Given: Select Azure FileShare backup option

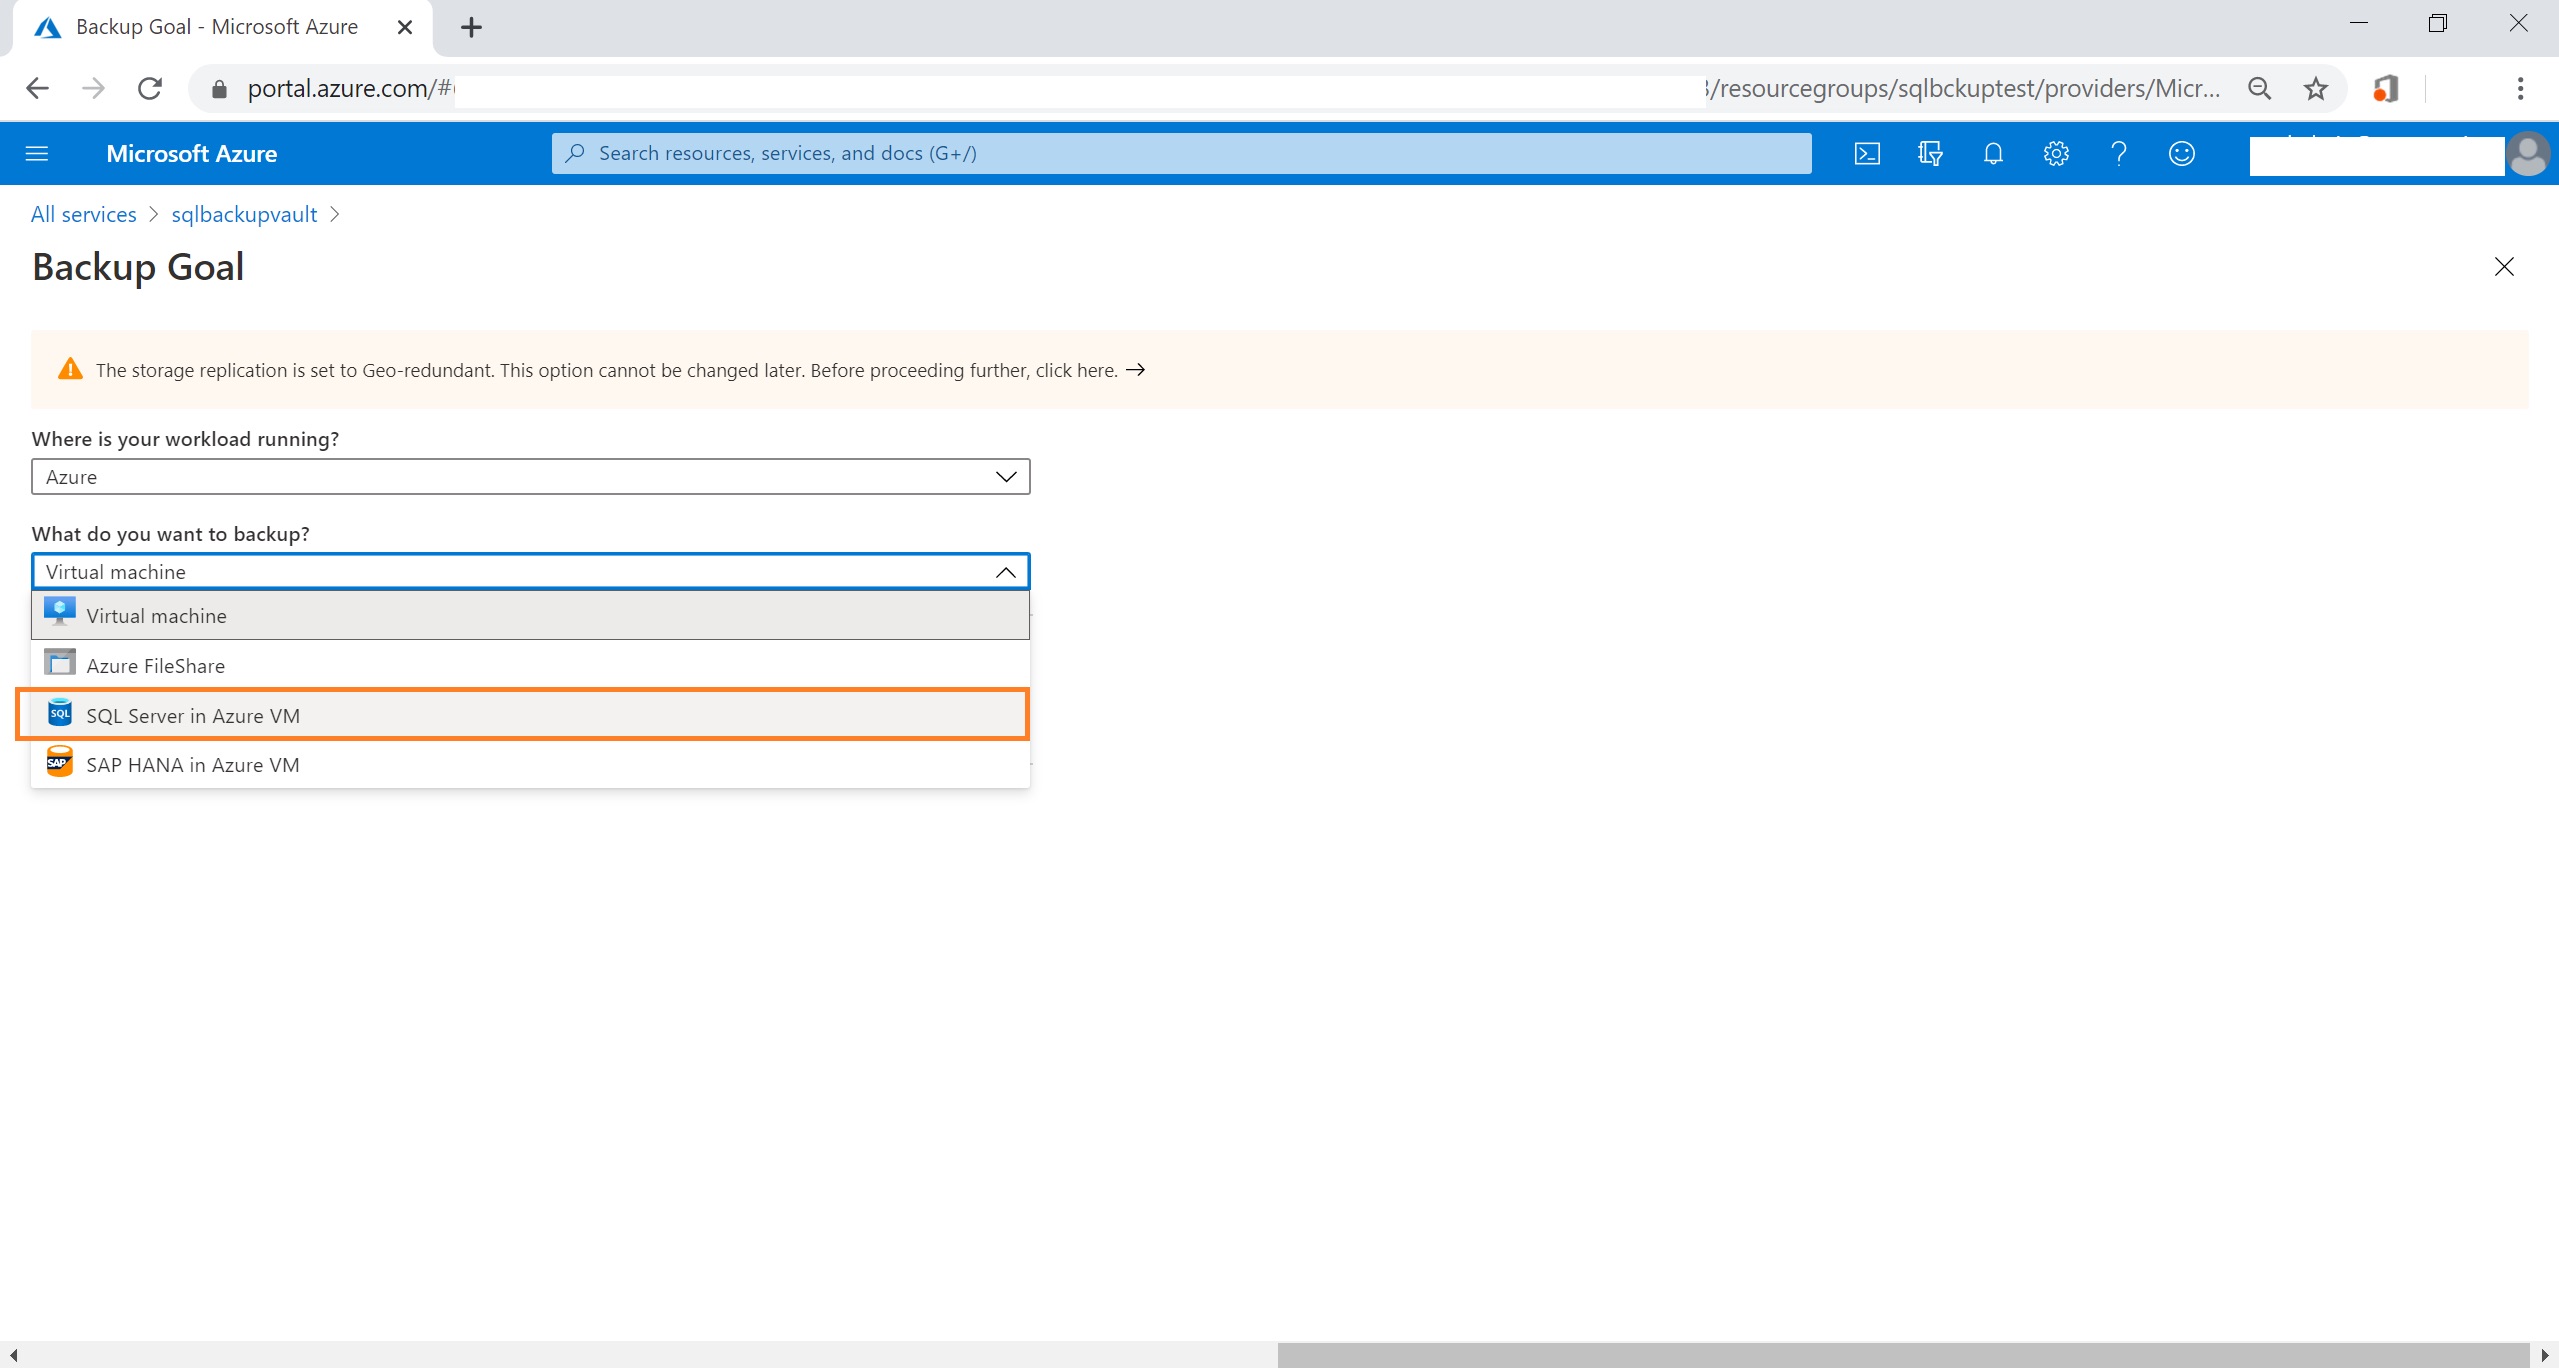Looking at the screenshot, I should [530, 664].
